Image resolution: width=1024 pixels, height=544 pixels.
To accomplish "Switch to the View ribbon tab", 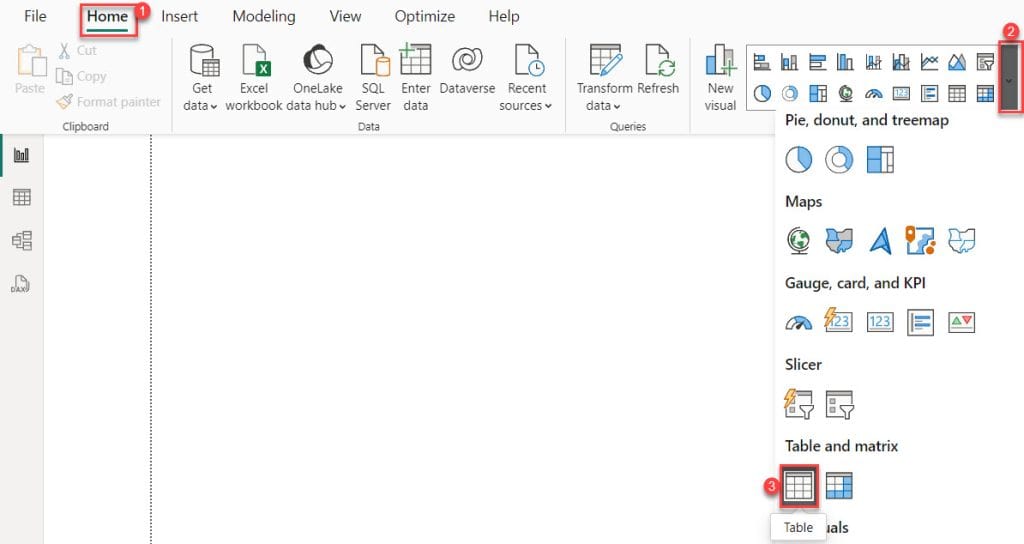I will 345,16.
